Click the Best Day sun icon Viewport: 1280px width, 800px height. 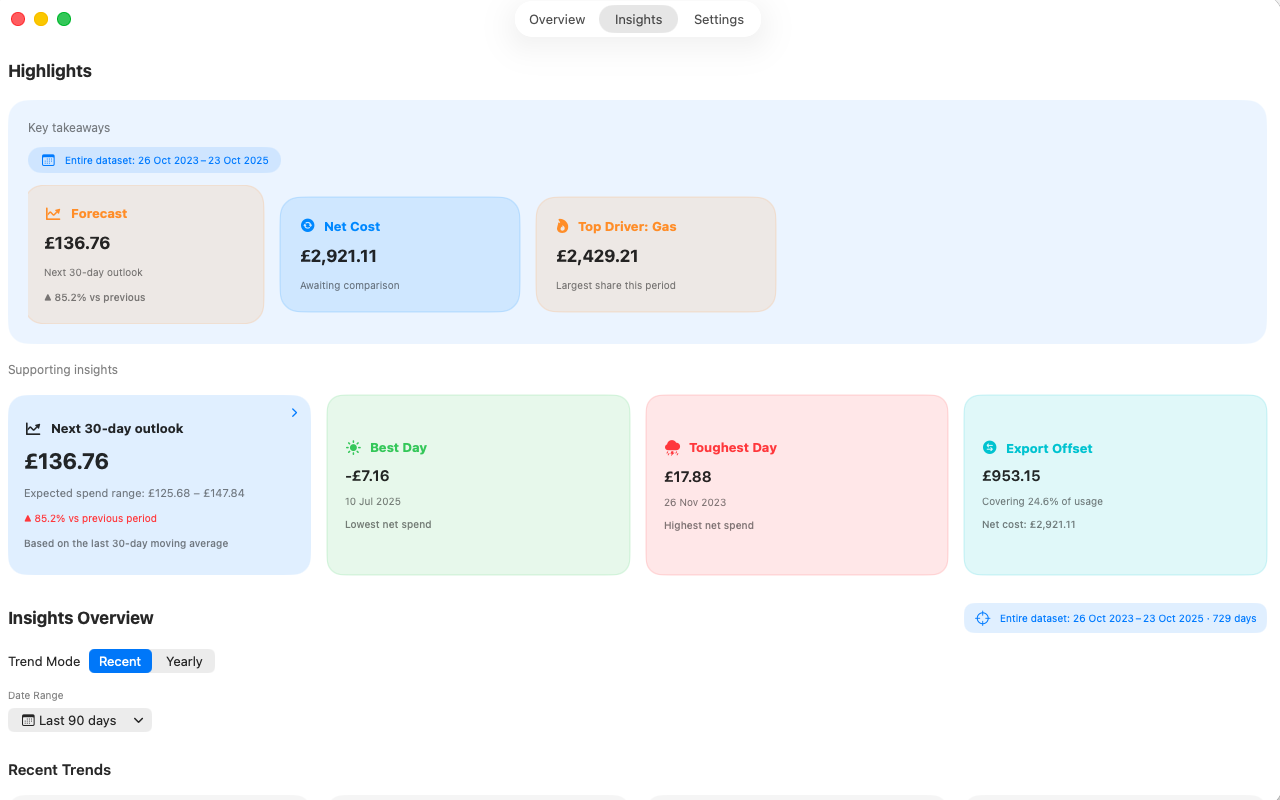pos(353,448)
